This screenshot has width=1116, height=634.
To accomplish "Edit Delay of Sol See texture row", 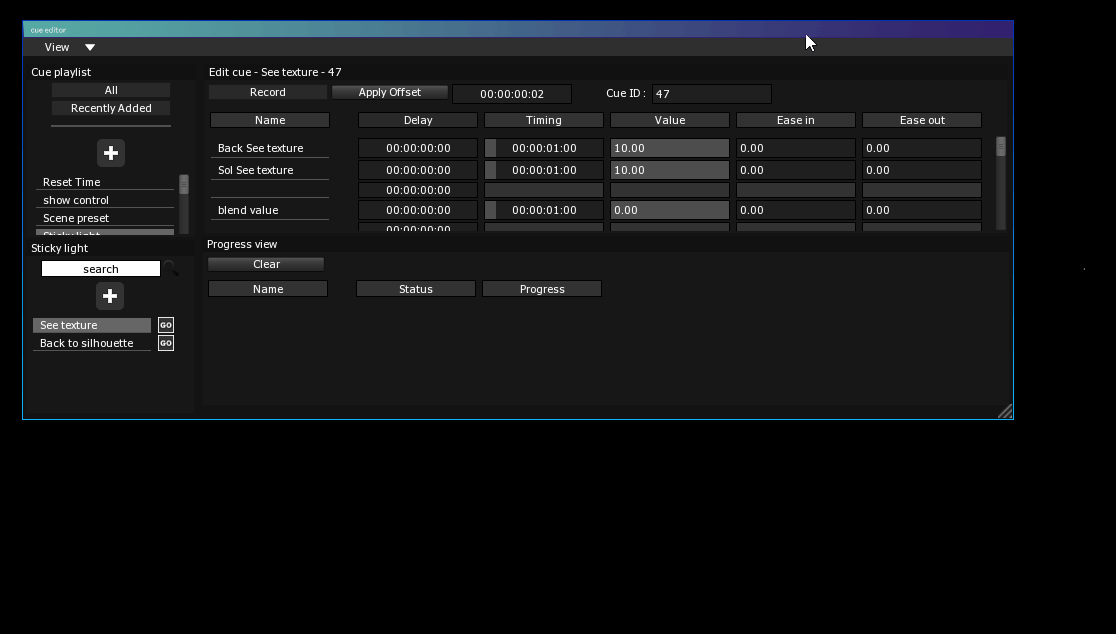I will pyautogui.click(x=418, y=170).
